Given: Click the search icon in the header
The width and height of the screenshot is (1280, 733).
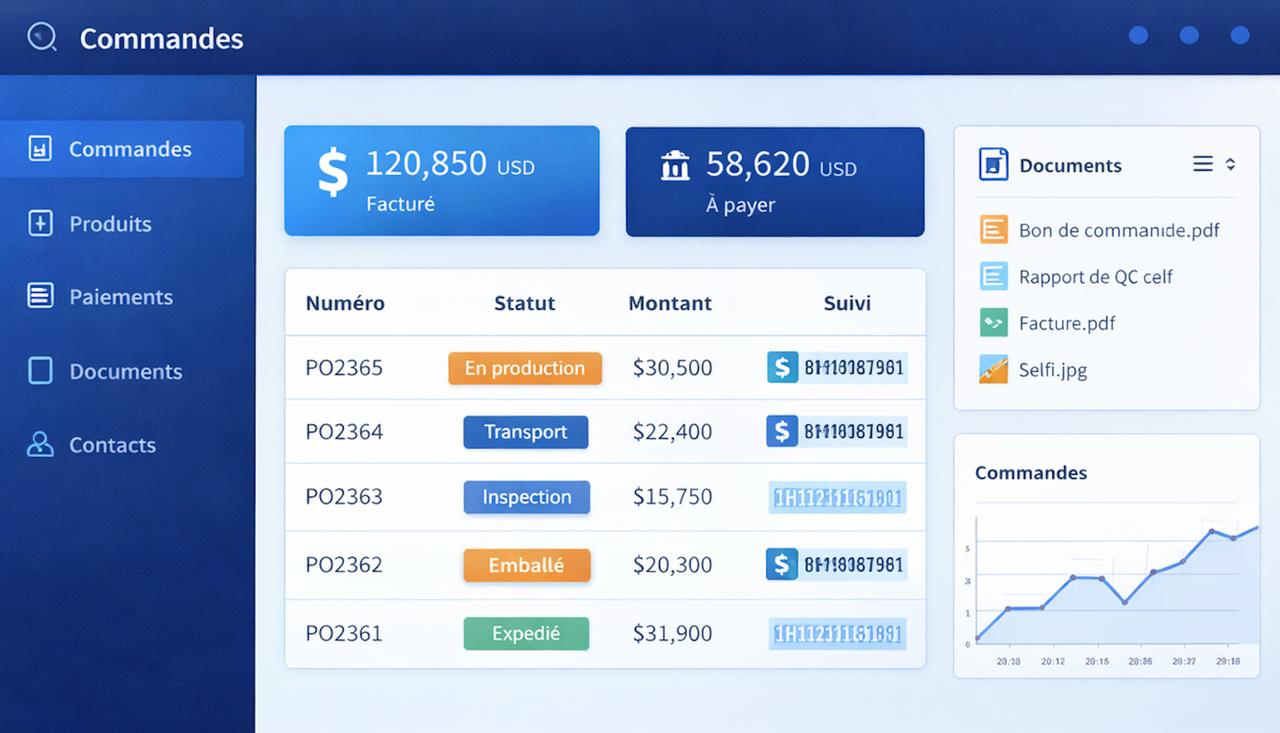Looking at the screenshot, I should pos(42,38).
